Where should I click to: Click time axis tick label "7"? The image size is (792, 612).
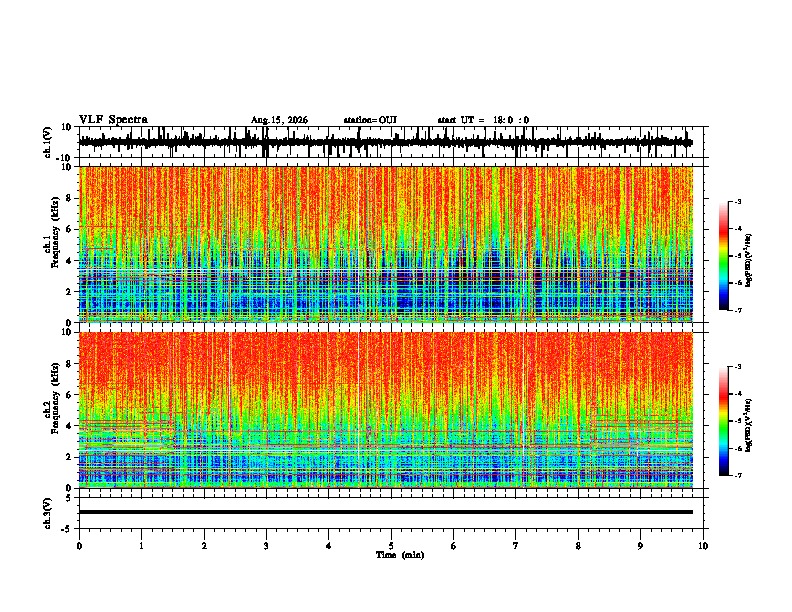516,546
